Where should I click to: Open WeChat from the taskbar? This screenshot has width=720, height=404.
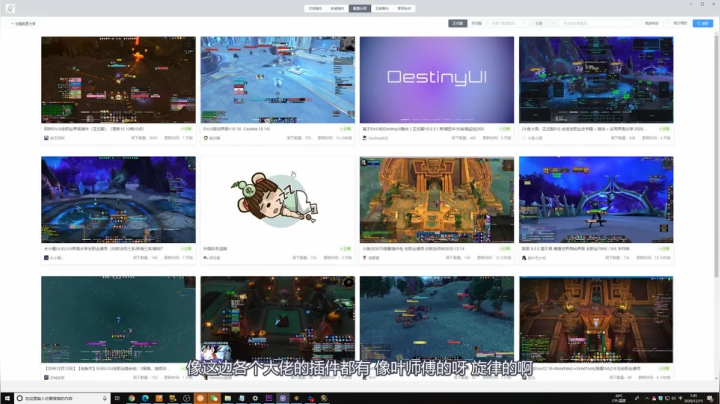coord(214,398)
